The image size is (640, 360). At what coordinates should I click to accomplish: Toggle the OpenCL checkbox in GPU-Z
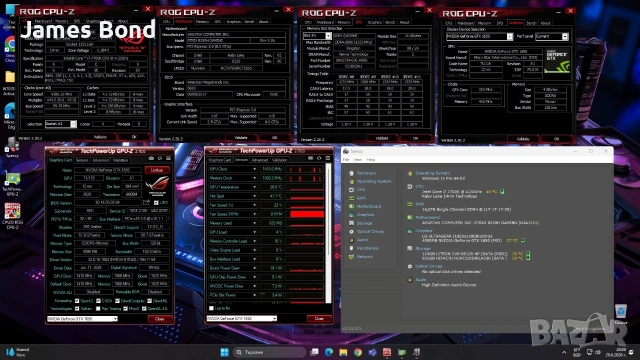coord(77,301)
